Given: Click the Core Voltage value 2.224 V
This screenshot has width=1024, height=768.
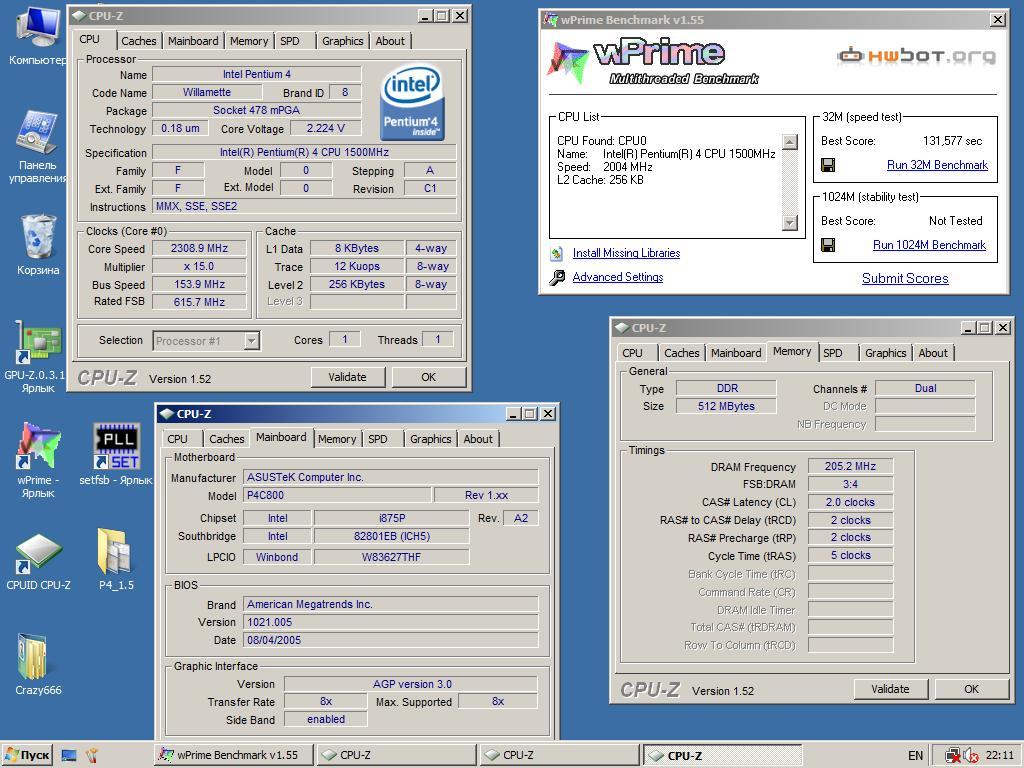Looking at the screenshot, I should 325,128.
